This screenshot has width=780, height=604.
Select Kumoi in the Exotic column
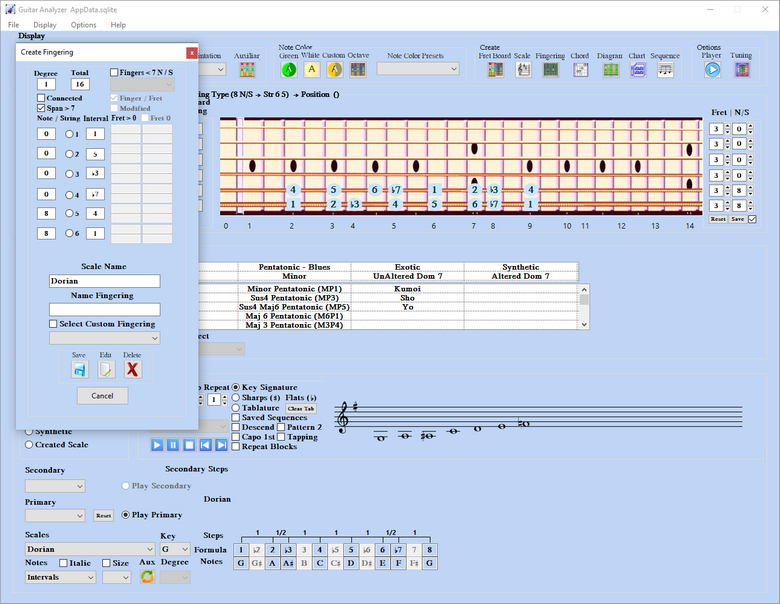point(407,289)
